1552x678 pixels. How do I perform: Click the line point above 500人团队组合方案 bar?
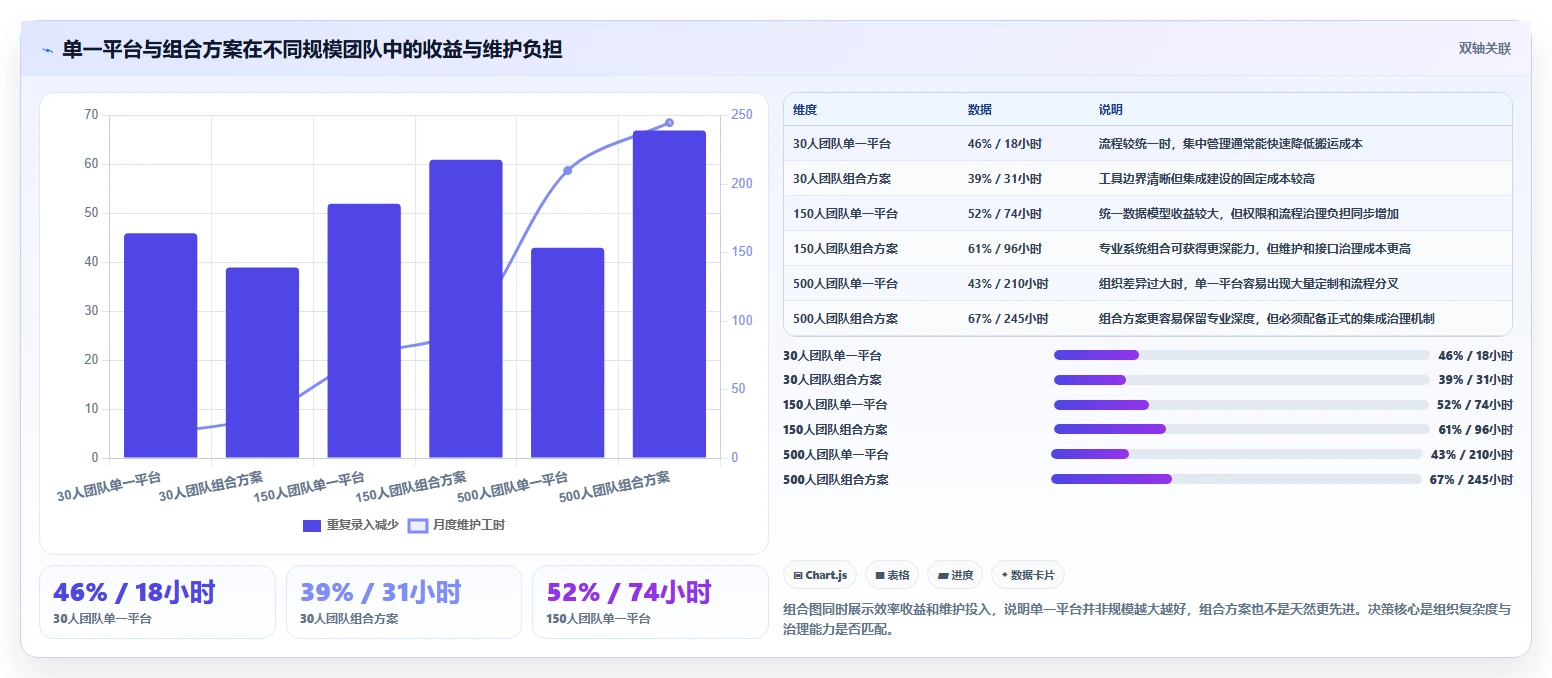click(x=669, y=123)
